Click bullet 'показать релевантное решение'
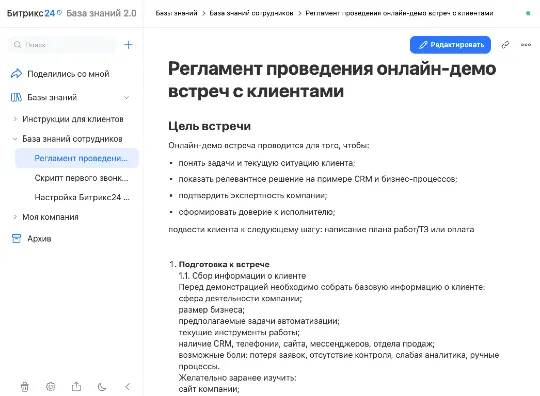 coord(318,179)
